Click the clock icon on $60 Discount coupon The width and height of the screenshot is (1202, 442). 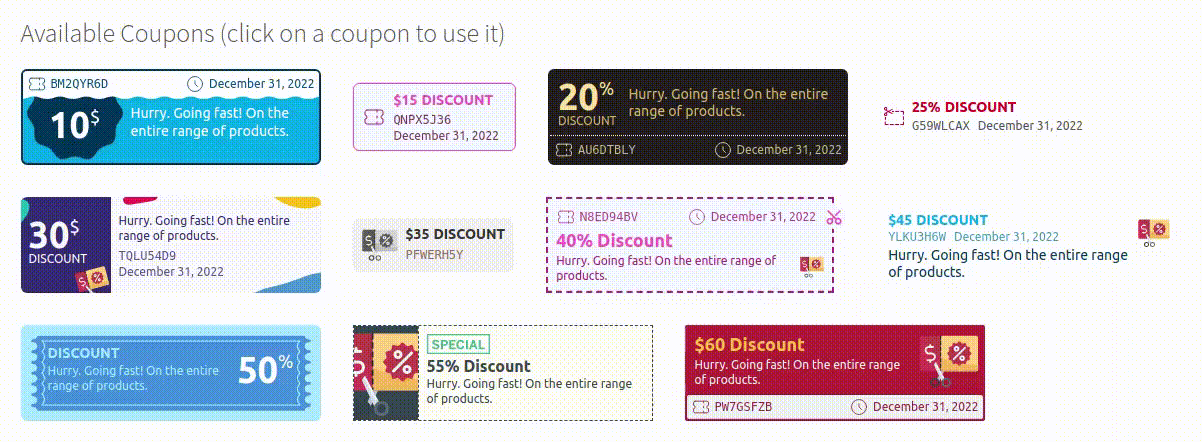(859, 407)
